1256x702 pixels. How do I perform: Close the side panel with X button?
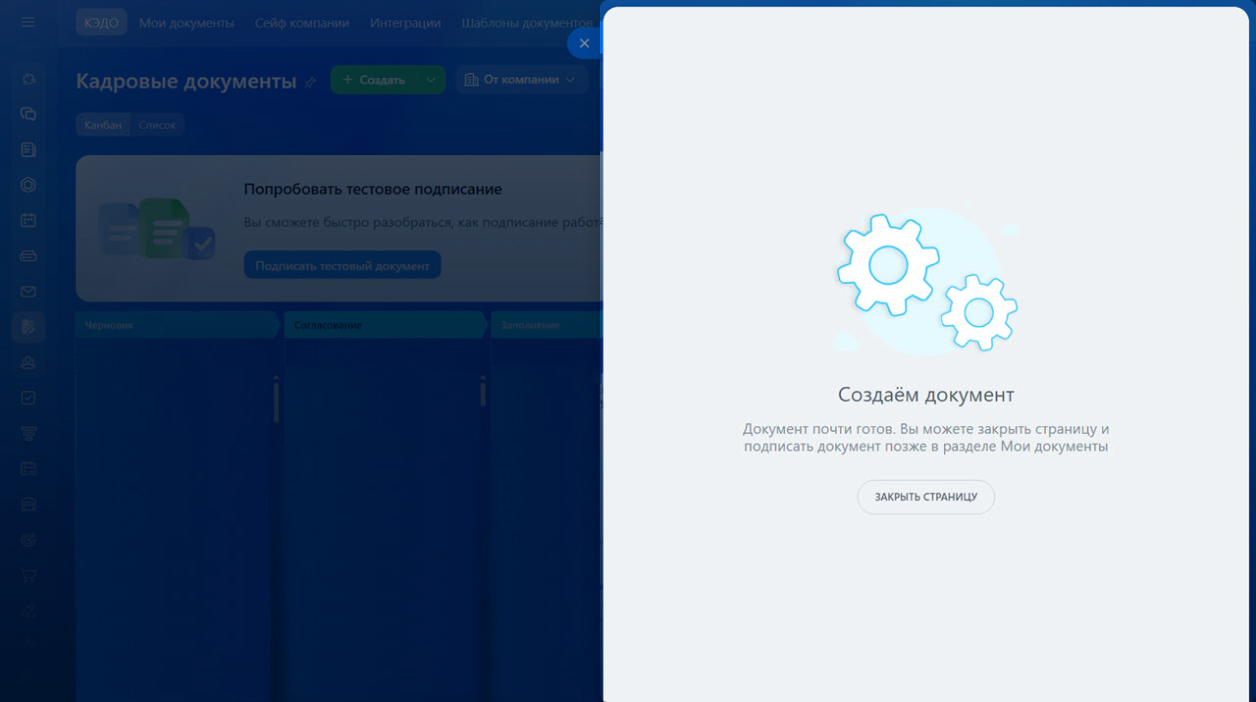point(584,43)
